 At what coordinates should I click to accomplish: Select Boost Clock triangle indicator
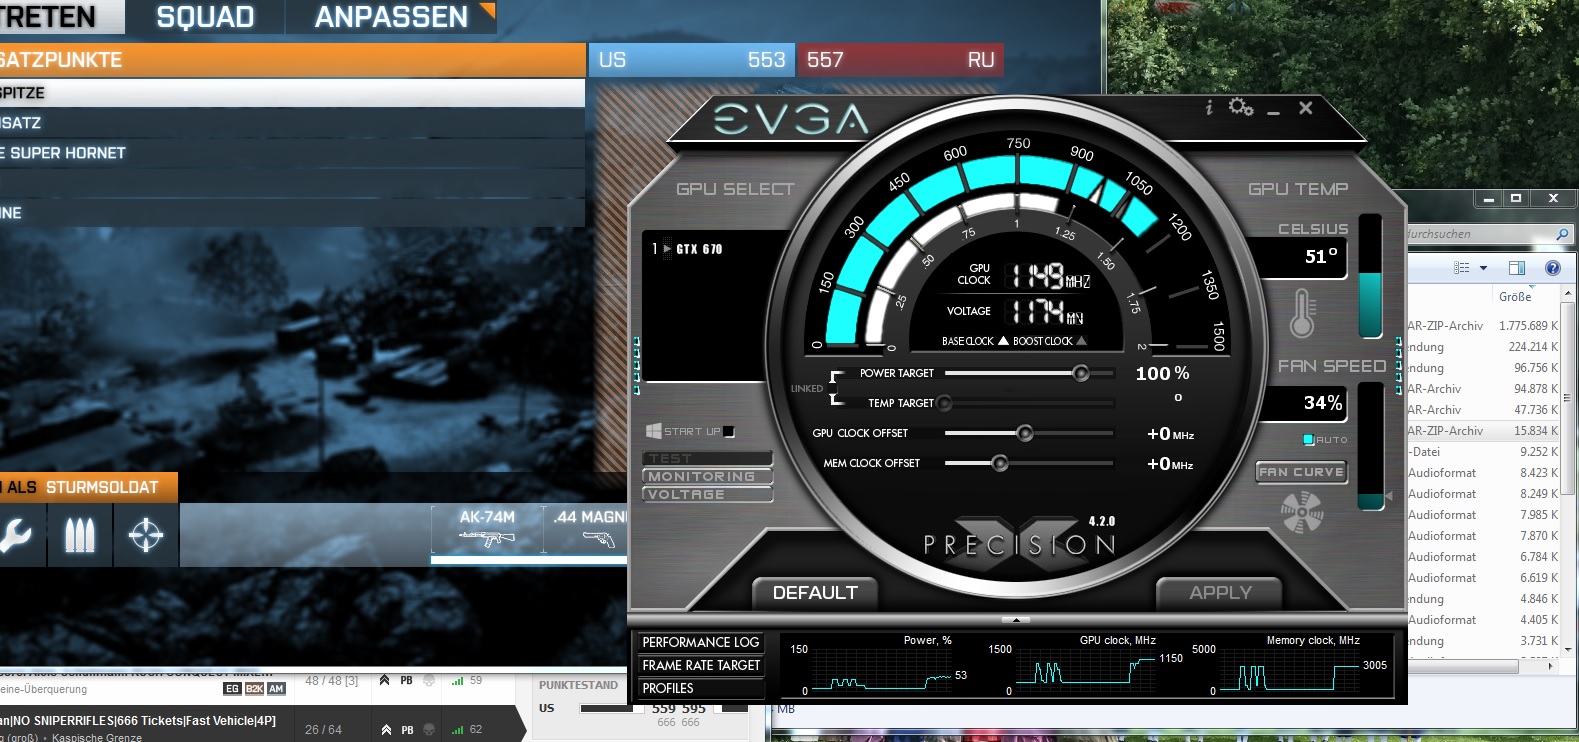point(1081,341)
